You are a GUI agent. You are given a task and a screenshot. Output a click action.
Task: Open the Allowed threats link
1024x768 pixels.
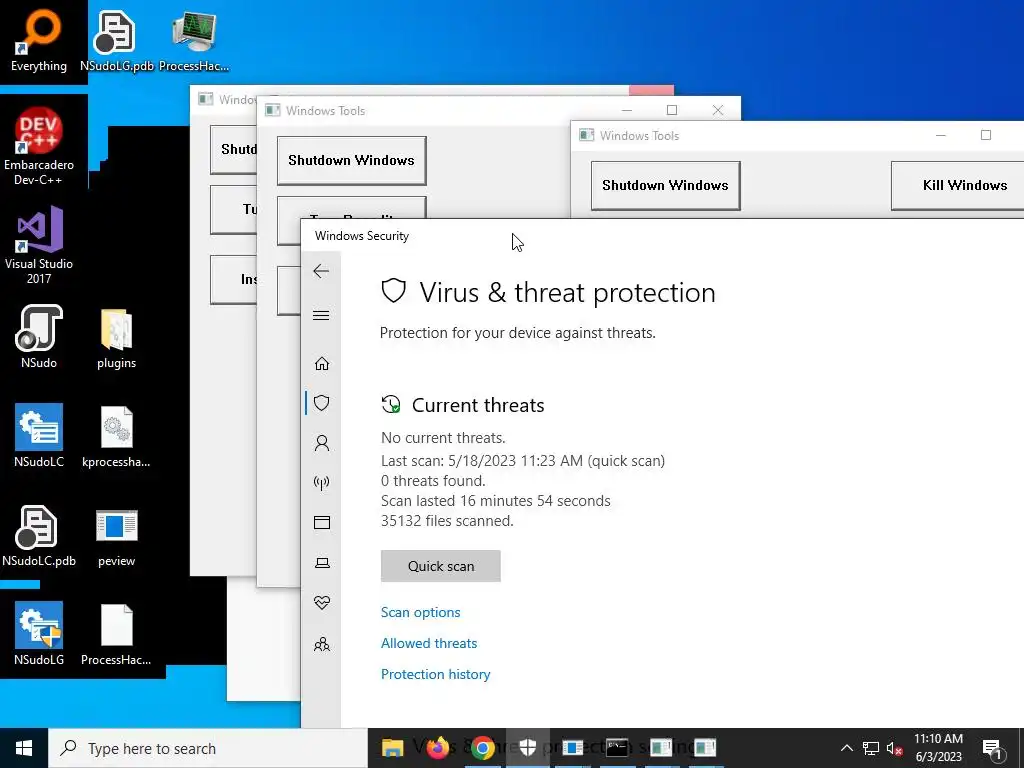pyautogui.click(x=429, y=643)
